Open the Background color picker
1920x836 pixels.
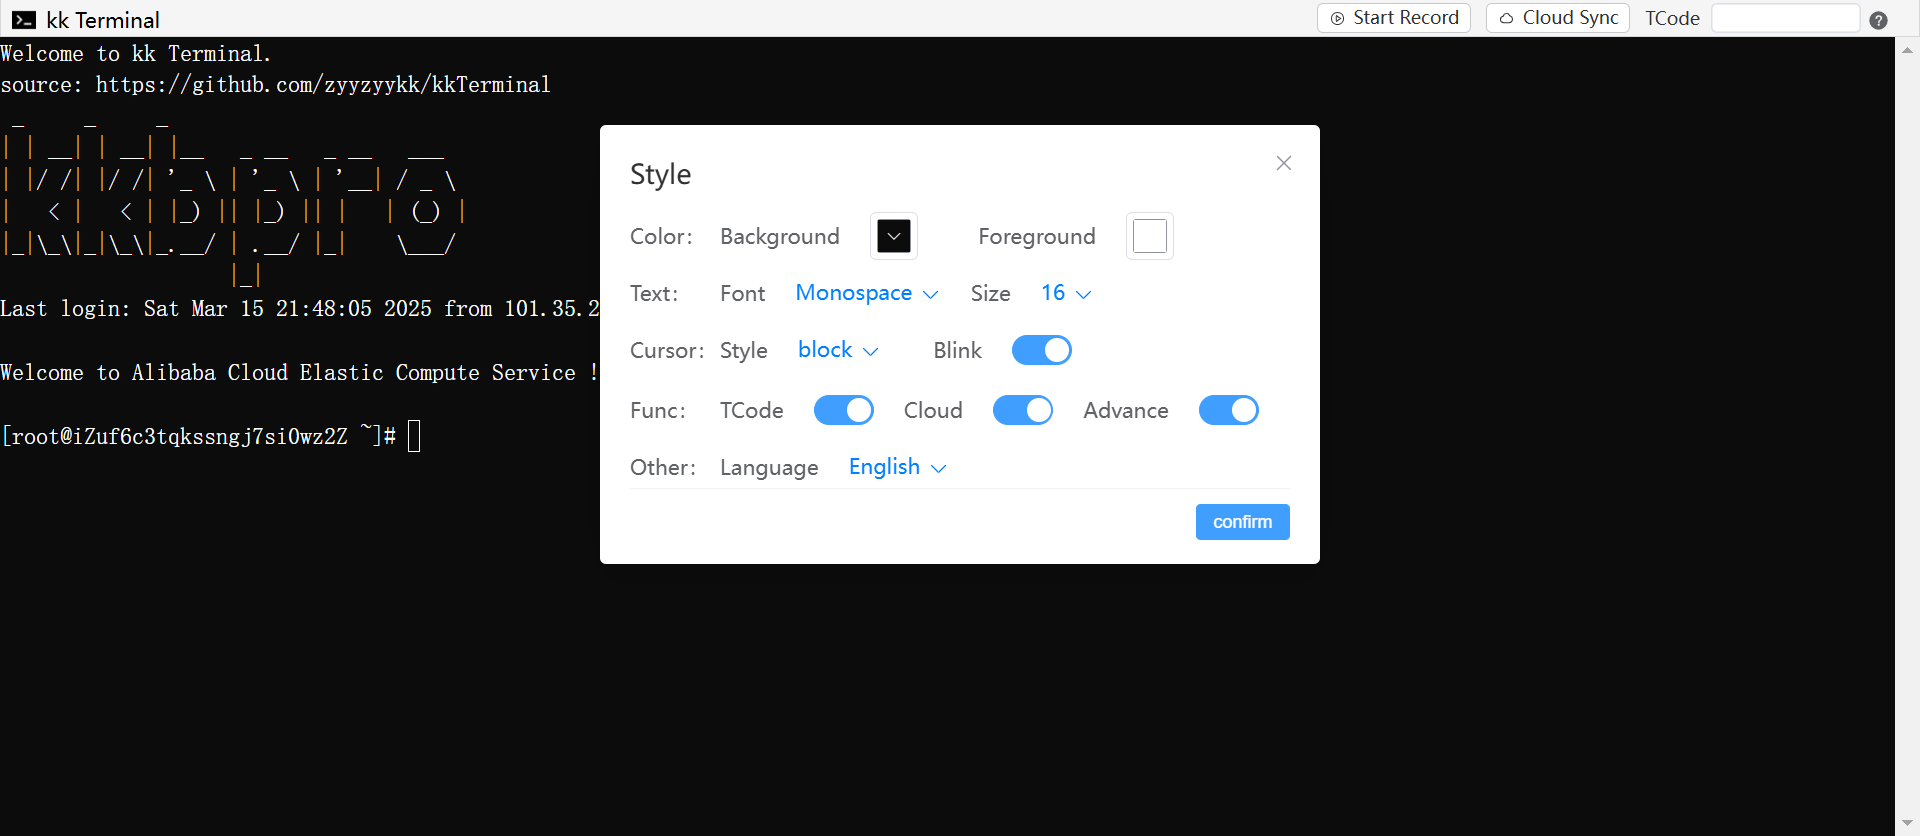coord(893,236)
